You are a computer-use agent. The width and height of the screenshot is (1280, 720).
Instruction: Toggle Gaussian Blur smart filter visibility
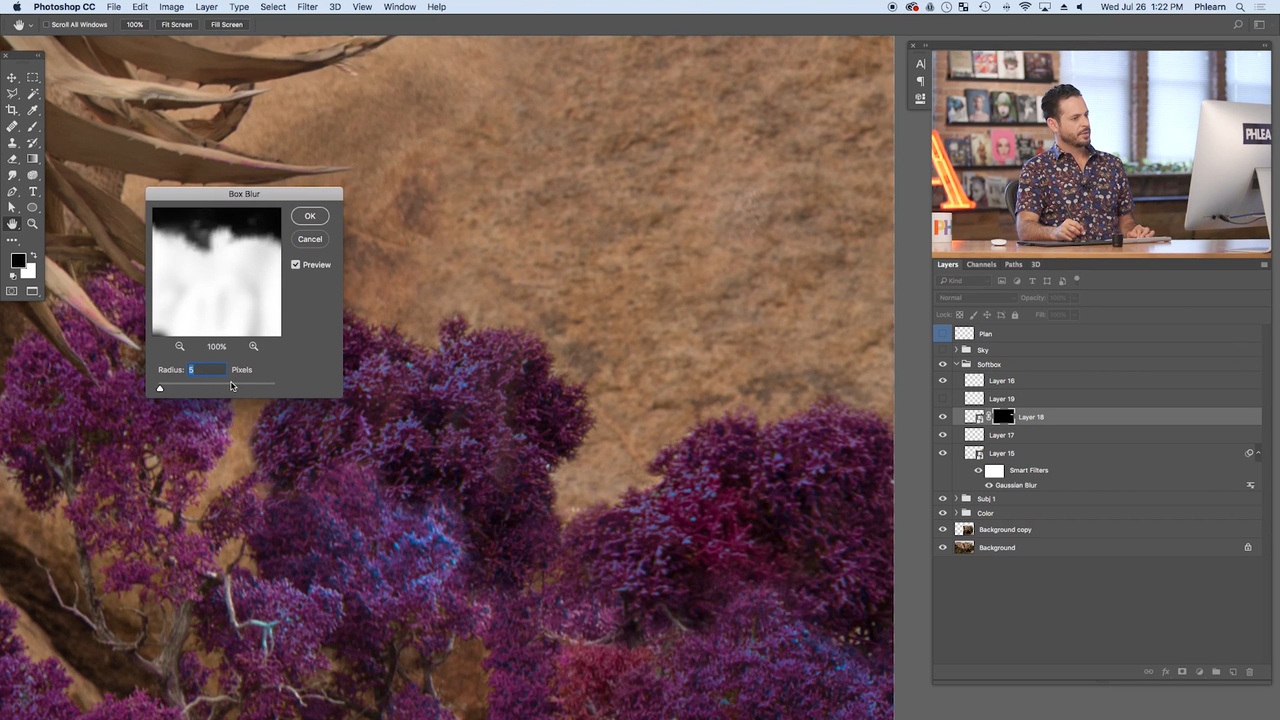pos(989,485)
